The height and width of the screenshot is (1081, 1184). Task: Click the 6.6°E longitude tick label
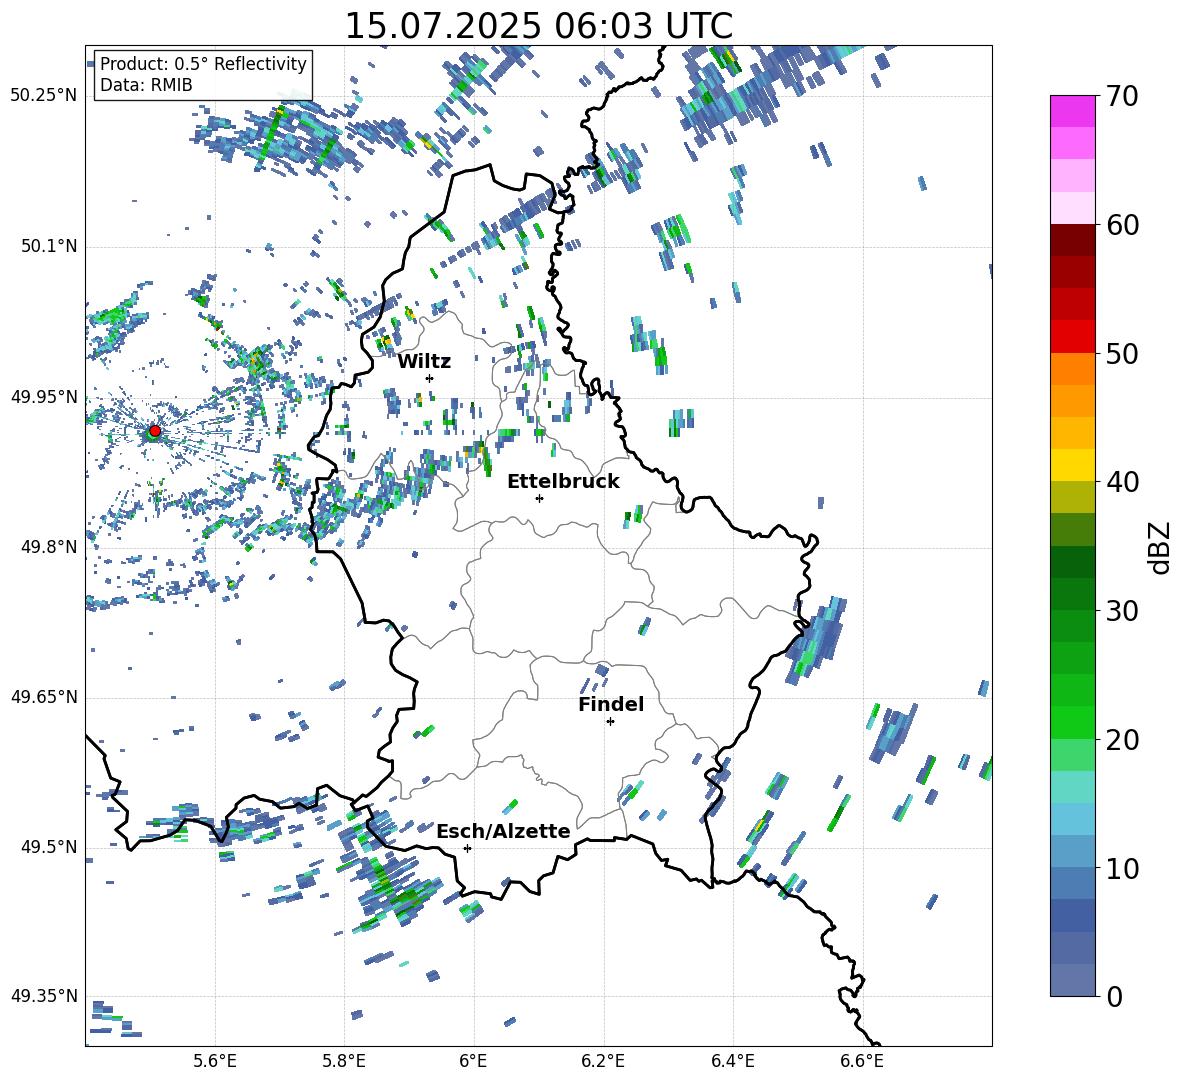pos(862,1061)
